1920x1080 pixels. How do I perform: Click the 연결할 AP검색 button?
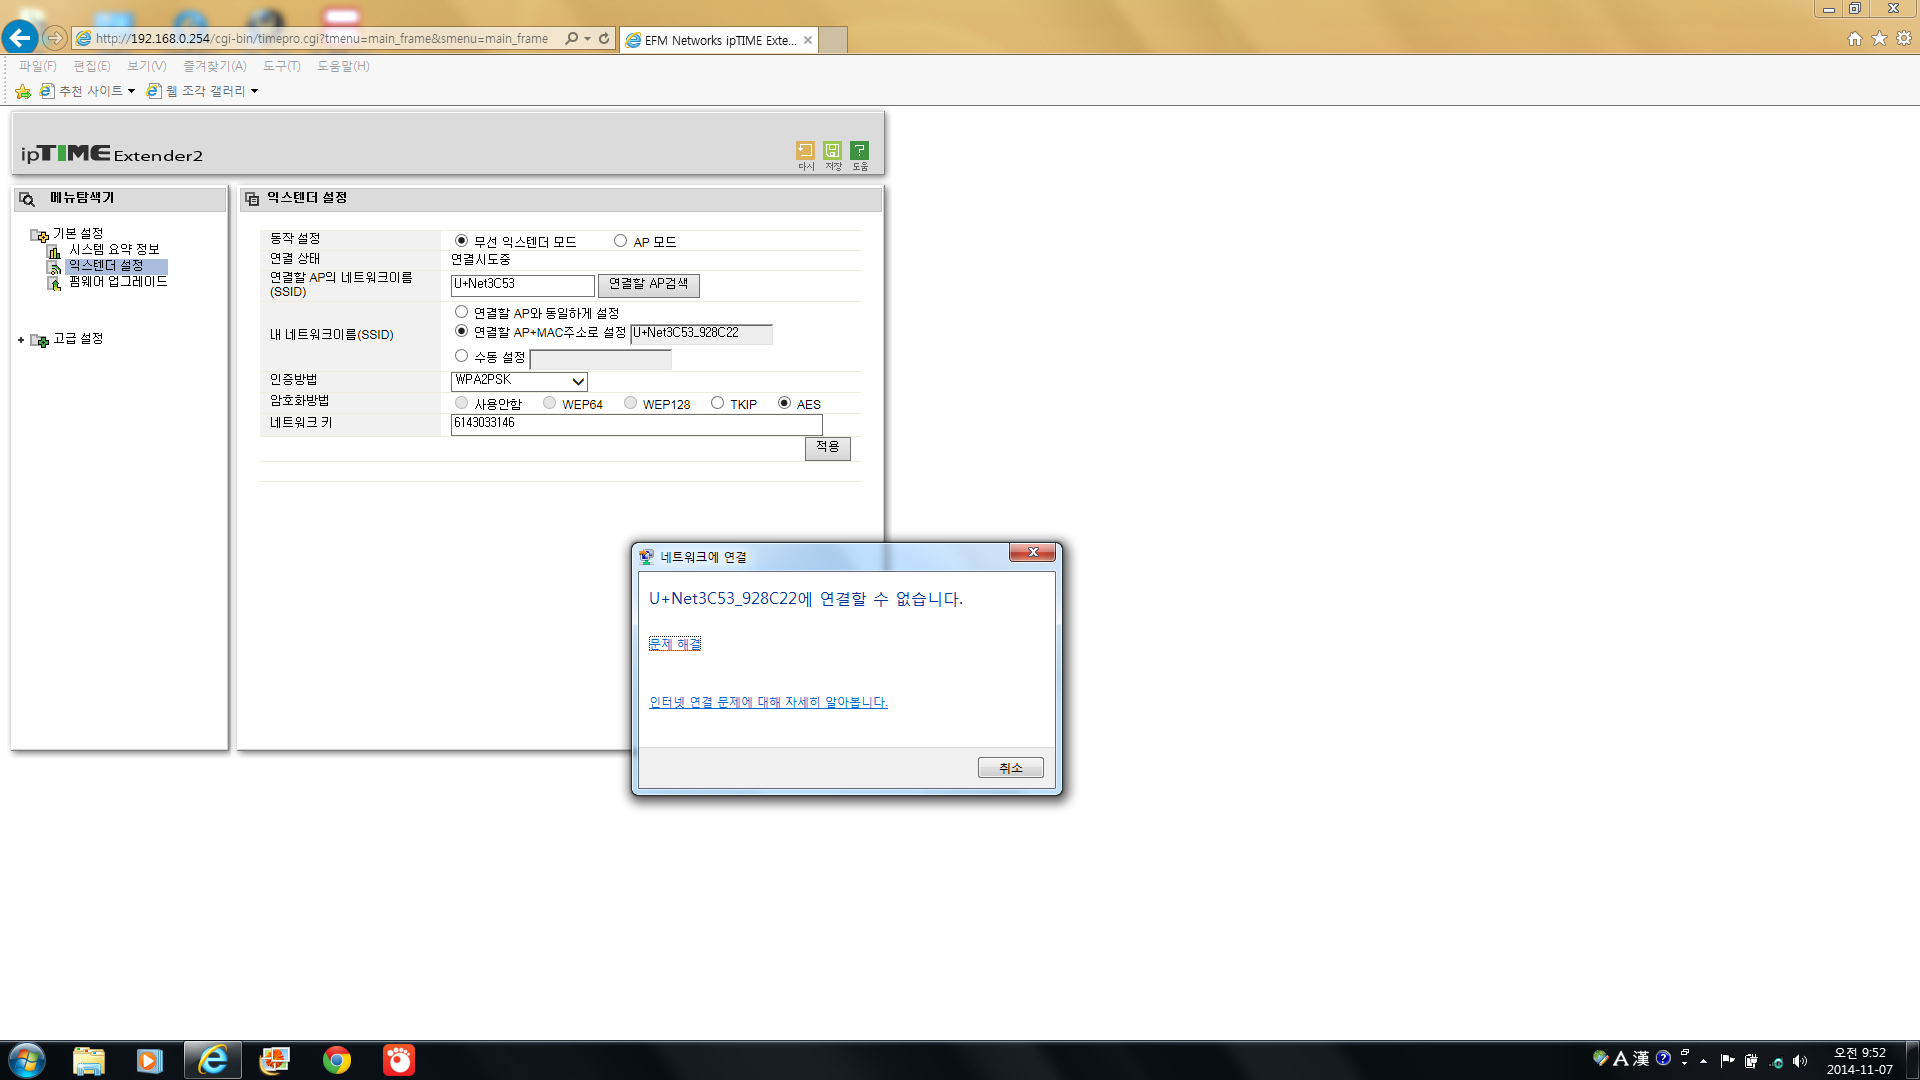click(x=649, y=285)
